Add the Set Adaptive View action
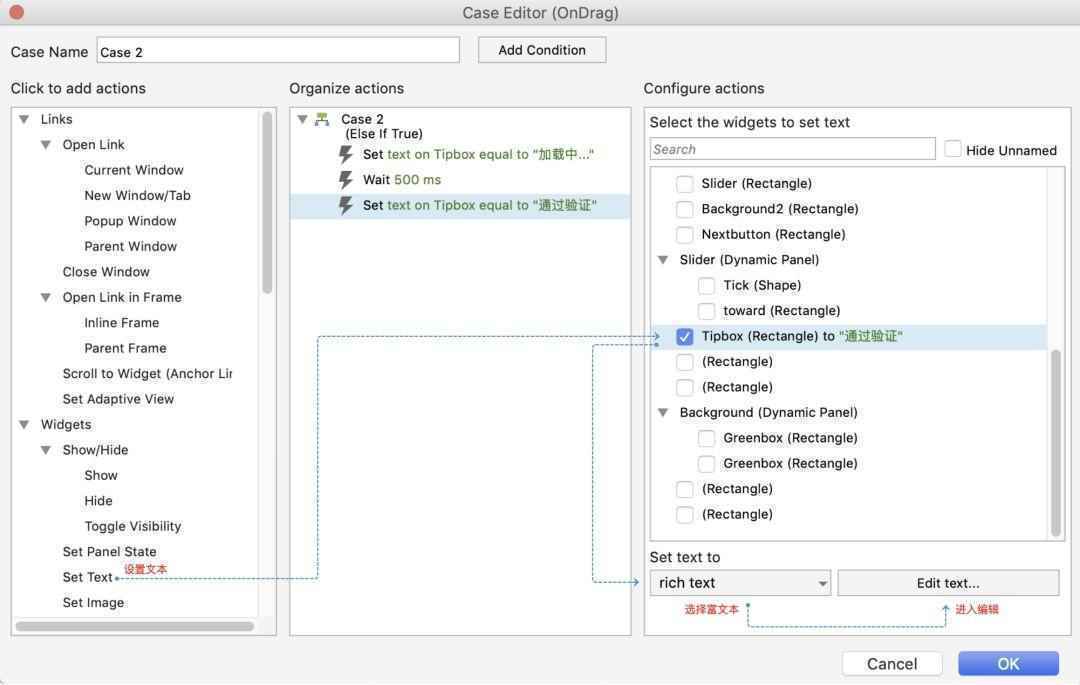The height and width of the screenshot is (685, 1080). tap(118, 399)
